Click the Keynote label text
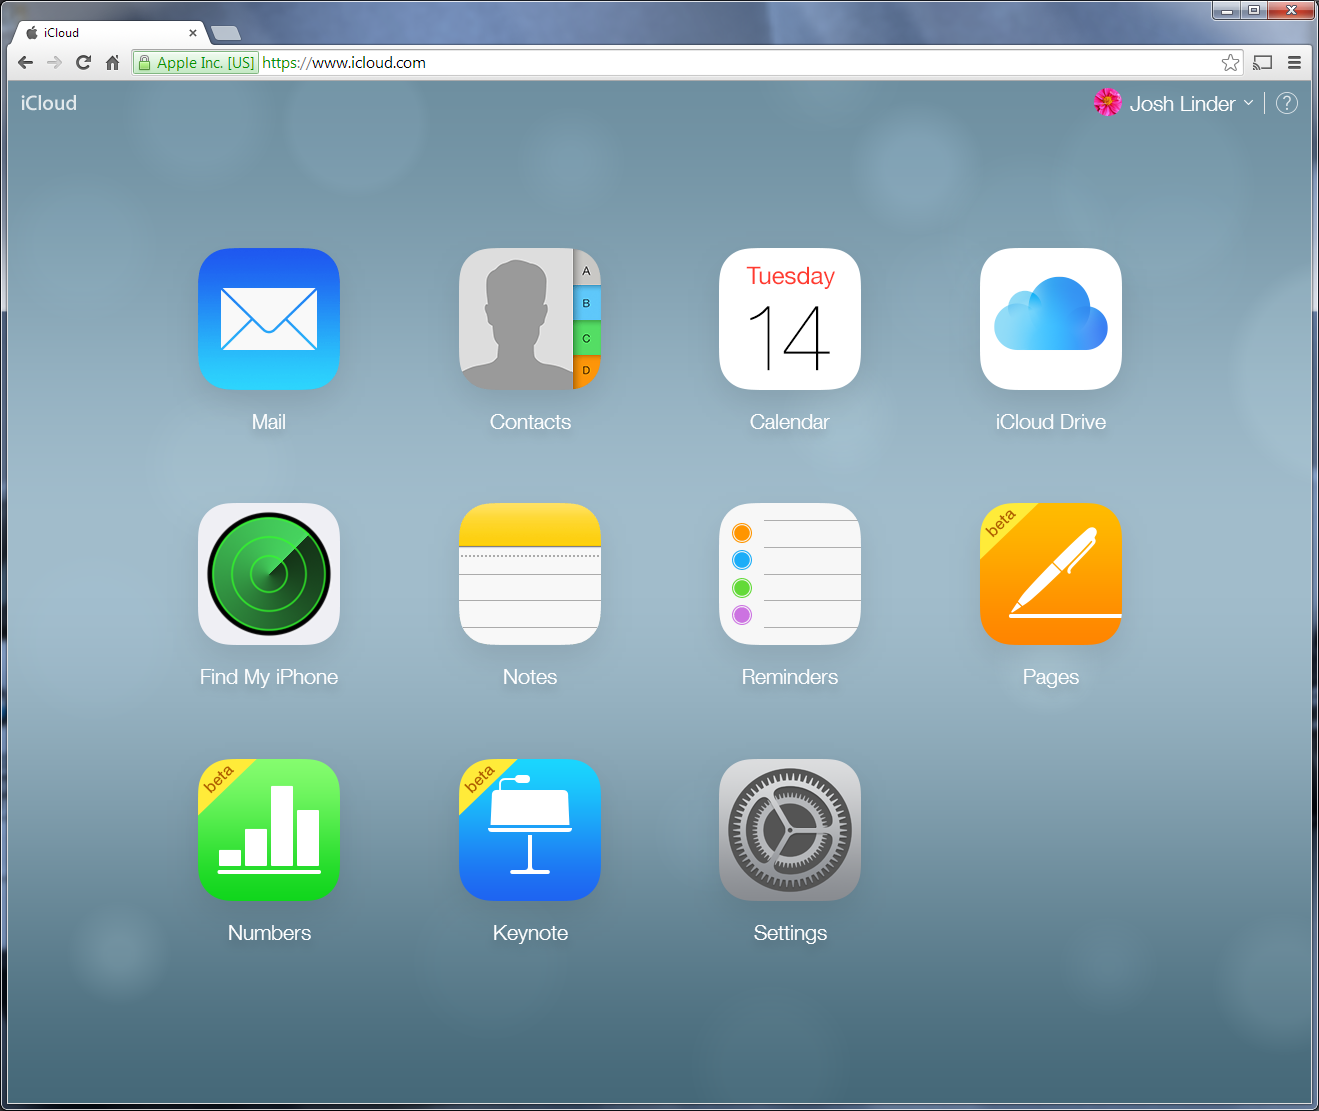The image size is (1319, 1111). pyautogui.click(x=530, y=933)
